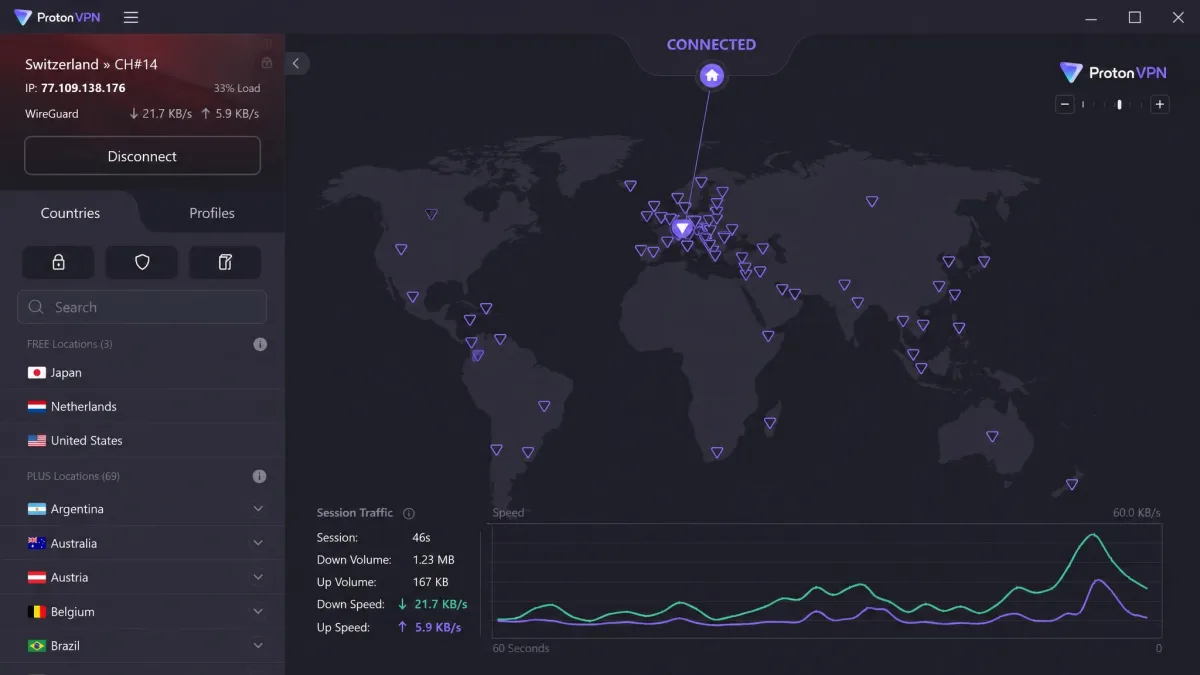
Task: Click the green download speed graph peak
Action: 1094,535
